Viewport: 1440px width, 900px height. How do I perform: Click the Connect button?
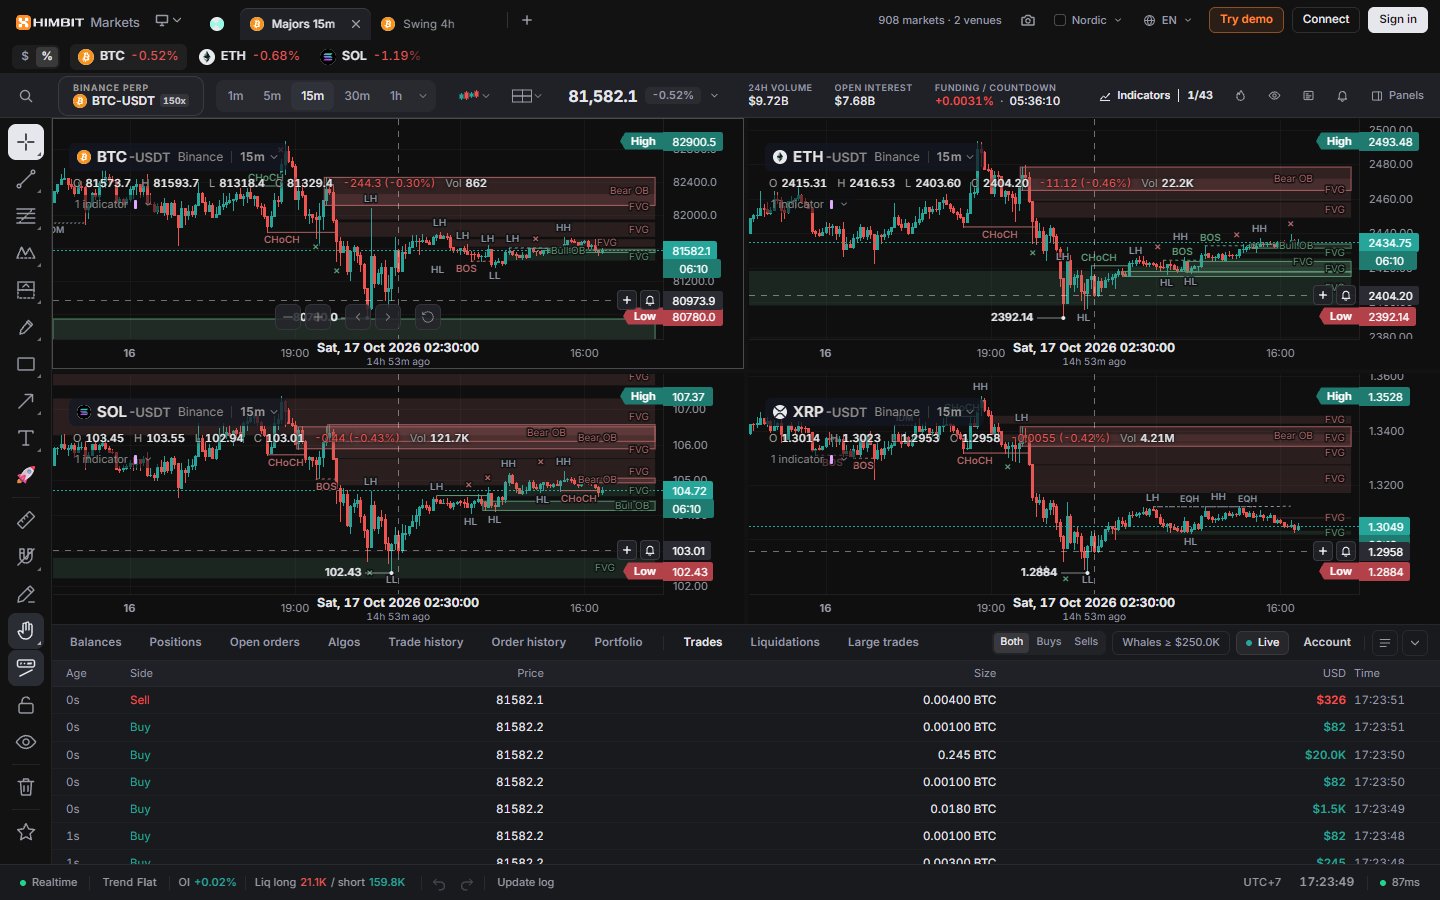1326,20
